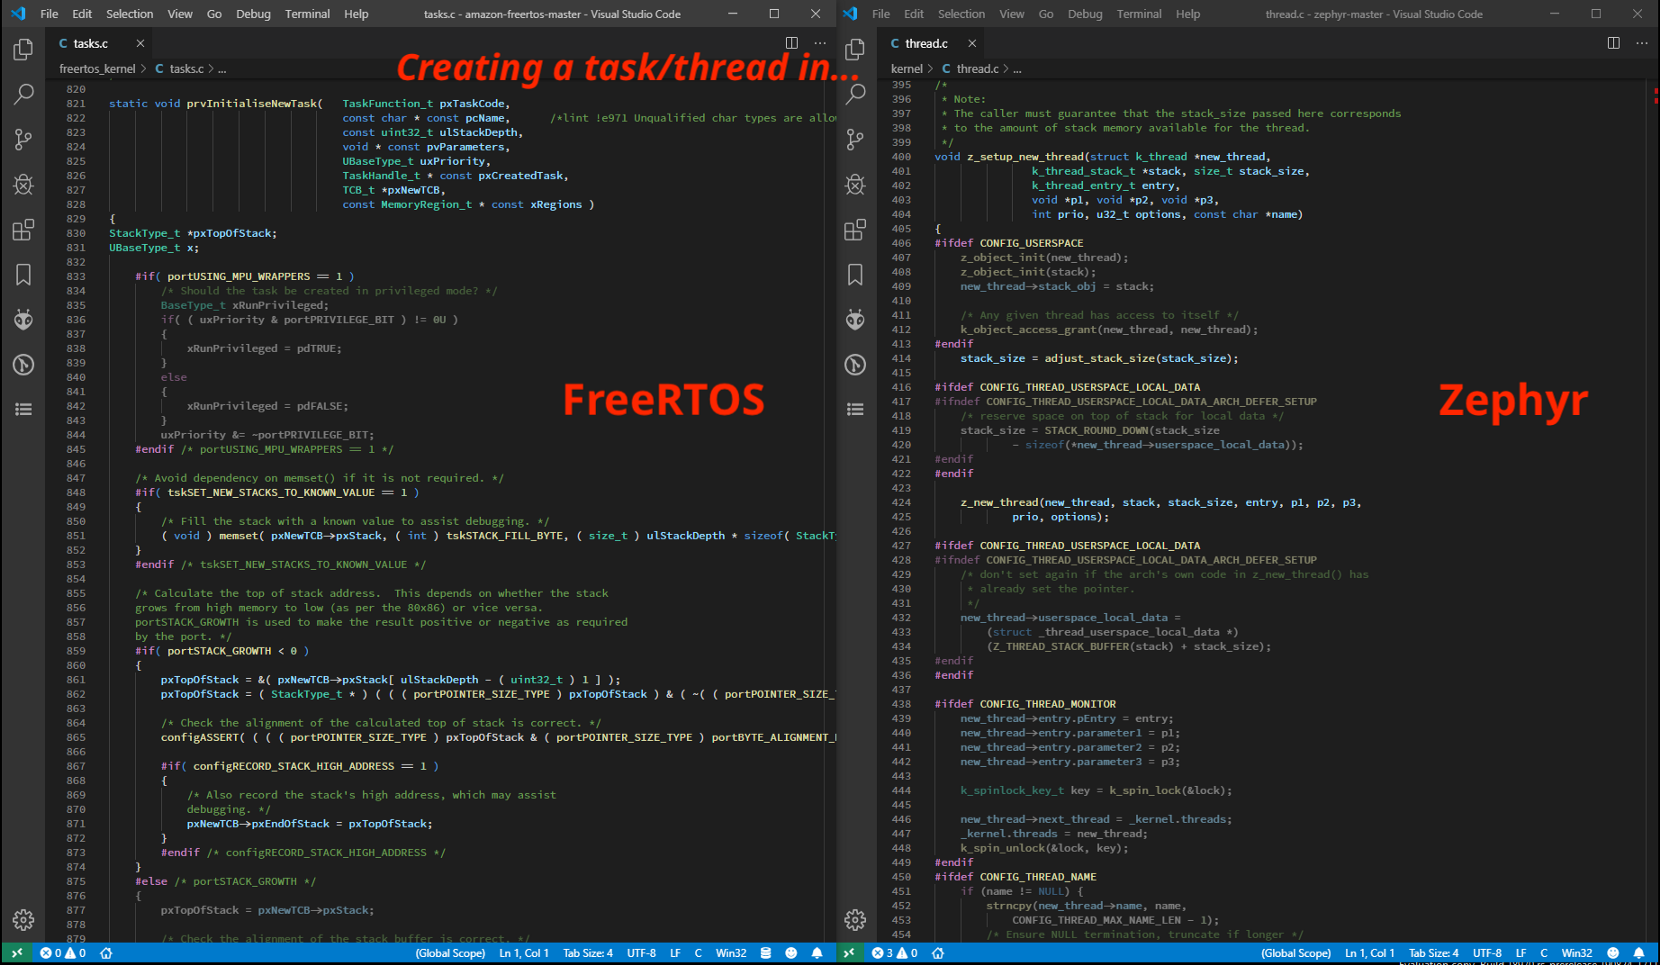Open Manage gear in the thread.c window
Screen dimensions: 1660x965
click(855, 919)
